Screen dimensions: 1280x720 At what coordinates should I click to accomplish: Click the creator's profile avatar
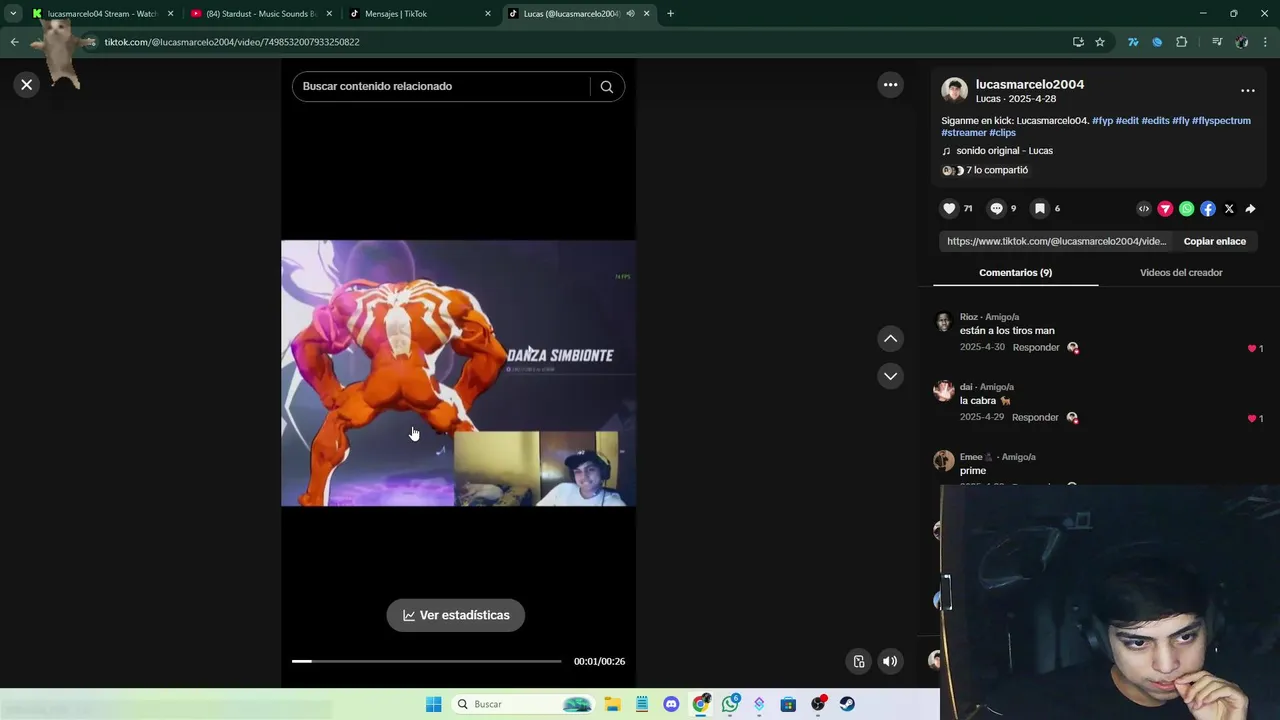pyautogui.click(x=954, y=91)
